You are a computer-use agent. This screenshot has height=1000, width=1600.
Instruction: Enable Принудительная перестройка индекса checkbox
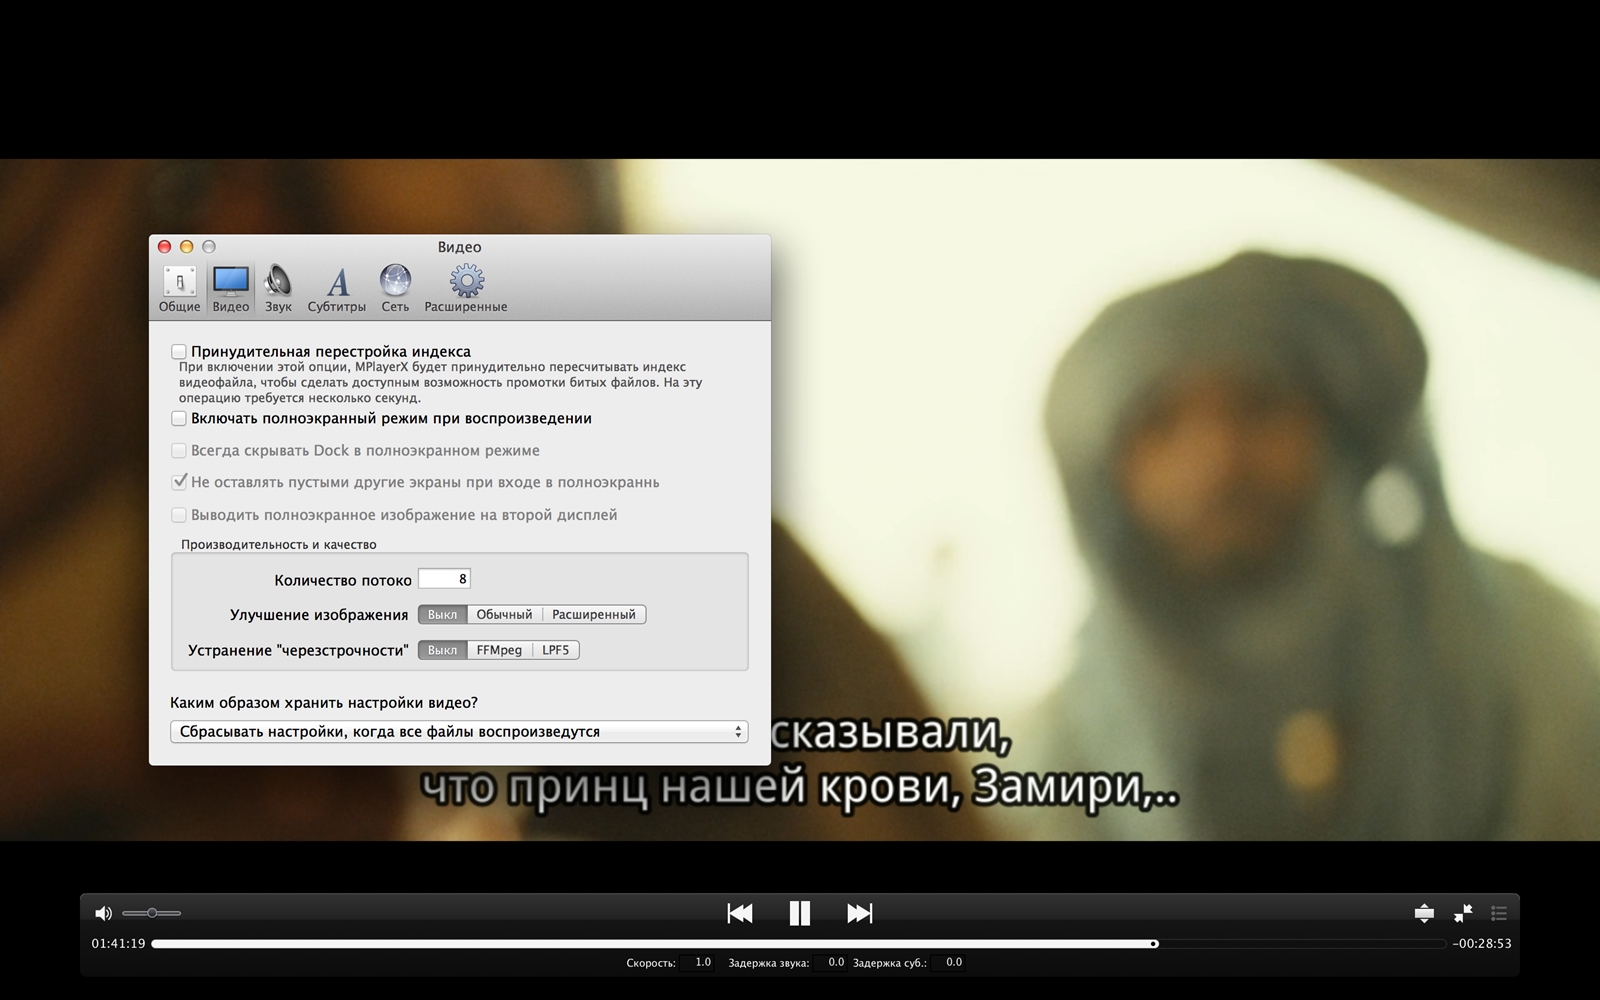[x=179, y=352]
